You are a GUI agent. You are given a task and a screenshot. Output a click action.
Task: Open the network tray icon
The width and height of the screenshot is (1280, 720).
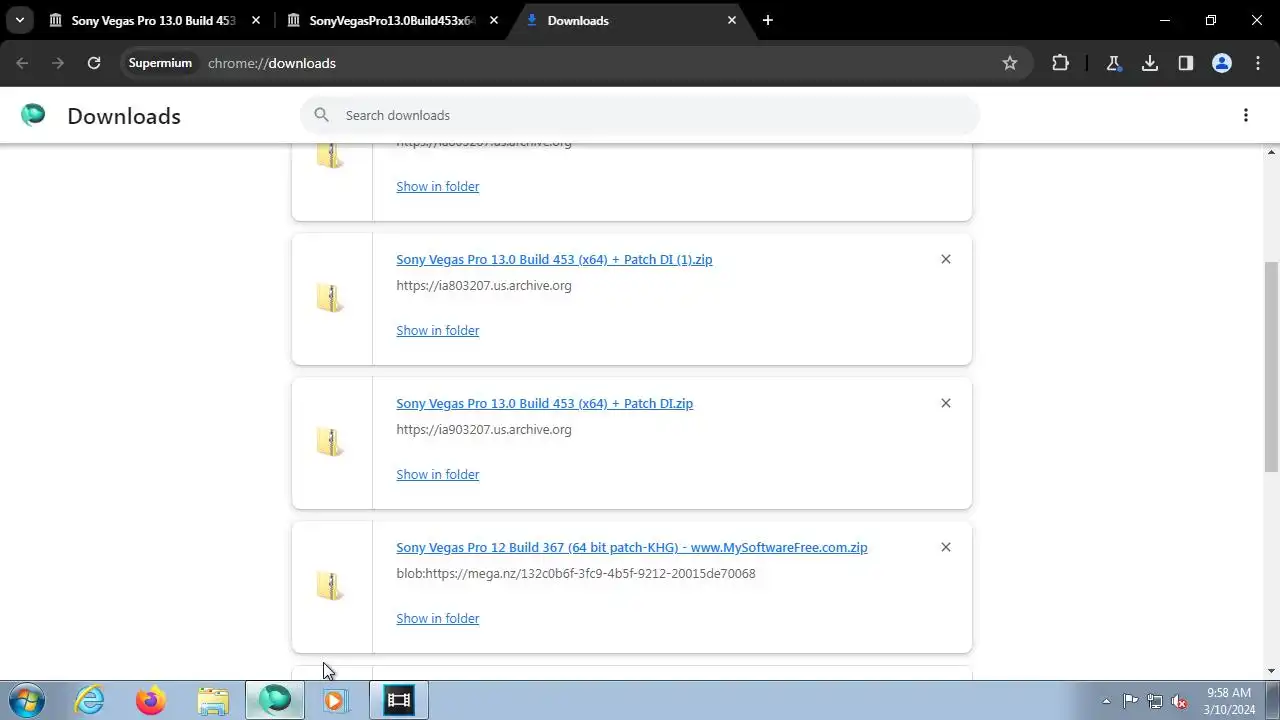1155,701
